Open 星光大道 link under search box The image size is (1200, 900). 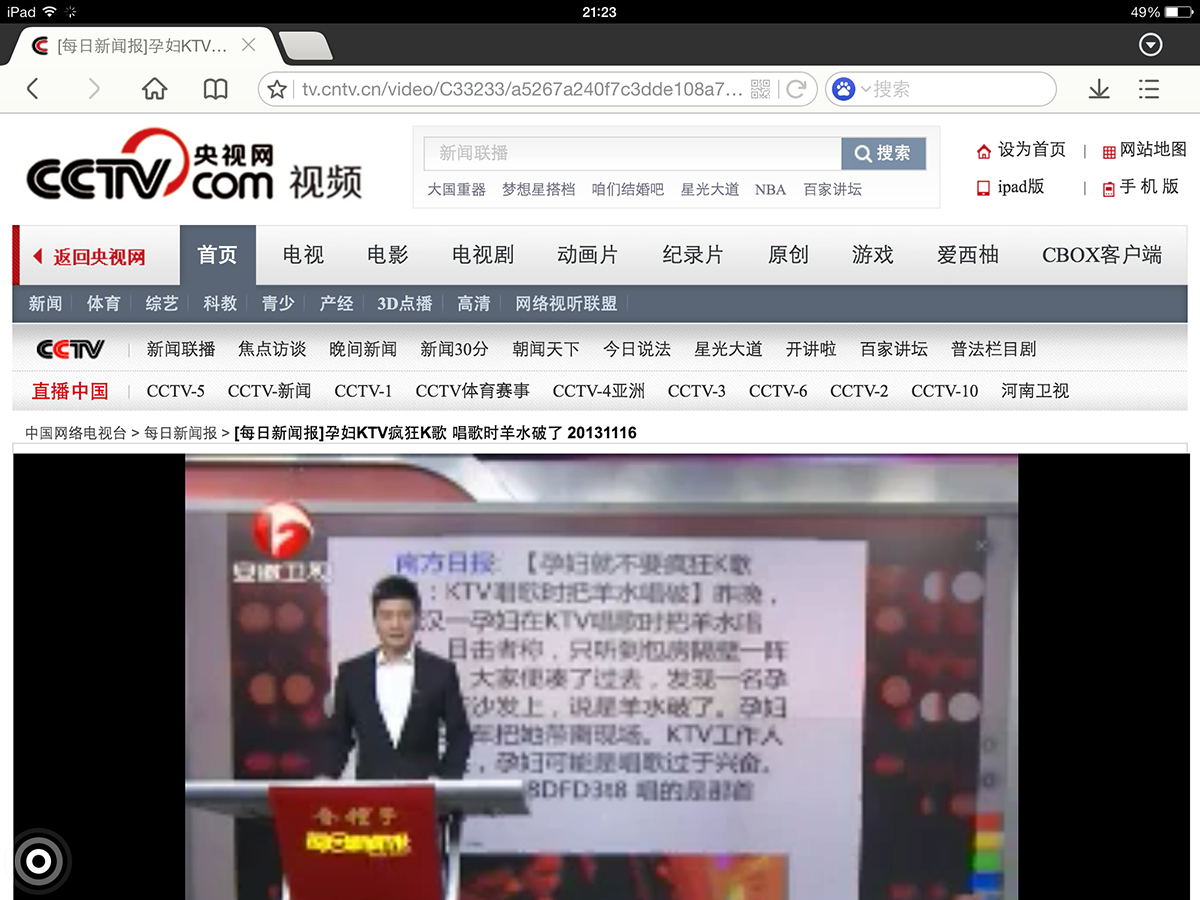710,189
